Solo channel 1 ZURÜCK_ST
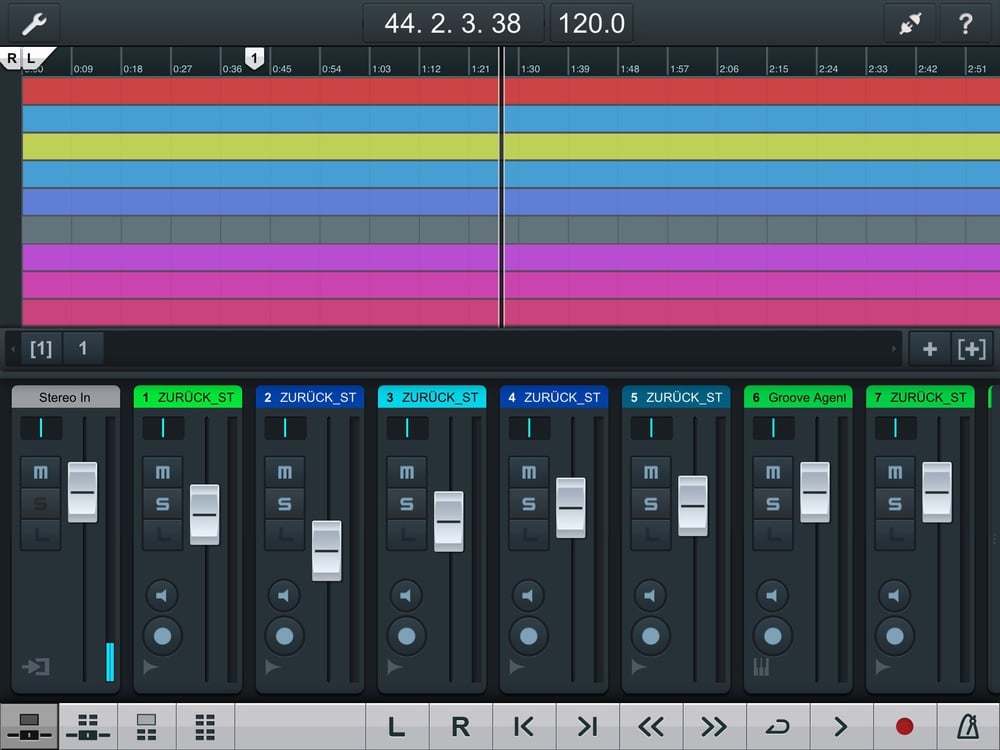The width and height of the screenshot is (1000, 750). [x=163, y=504]
